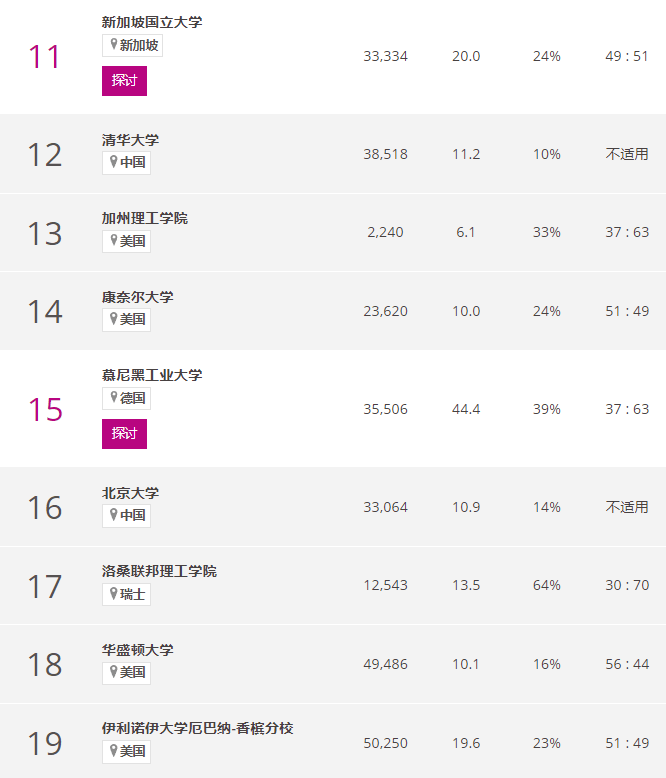
Task: Open the 清华大学 university link
Action: point(131,140)
